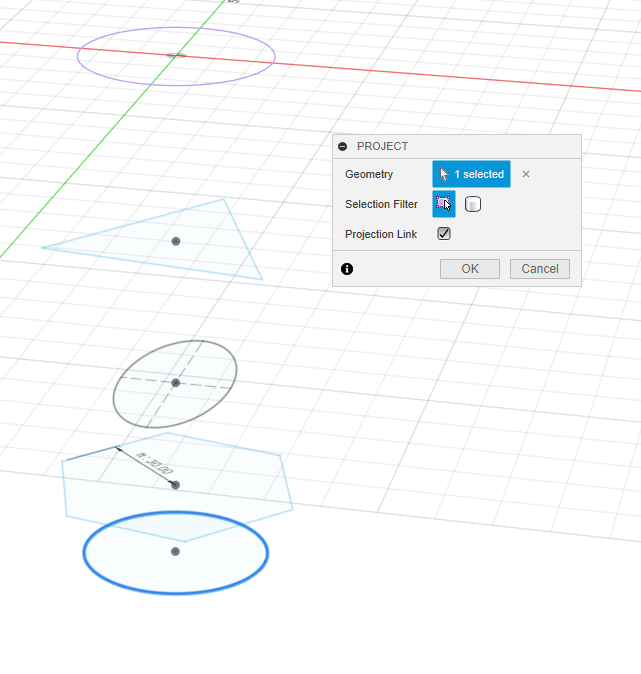Screen dimensions: 641x674
Task: Confirm projection with OK button
Action: coord(470,269)
